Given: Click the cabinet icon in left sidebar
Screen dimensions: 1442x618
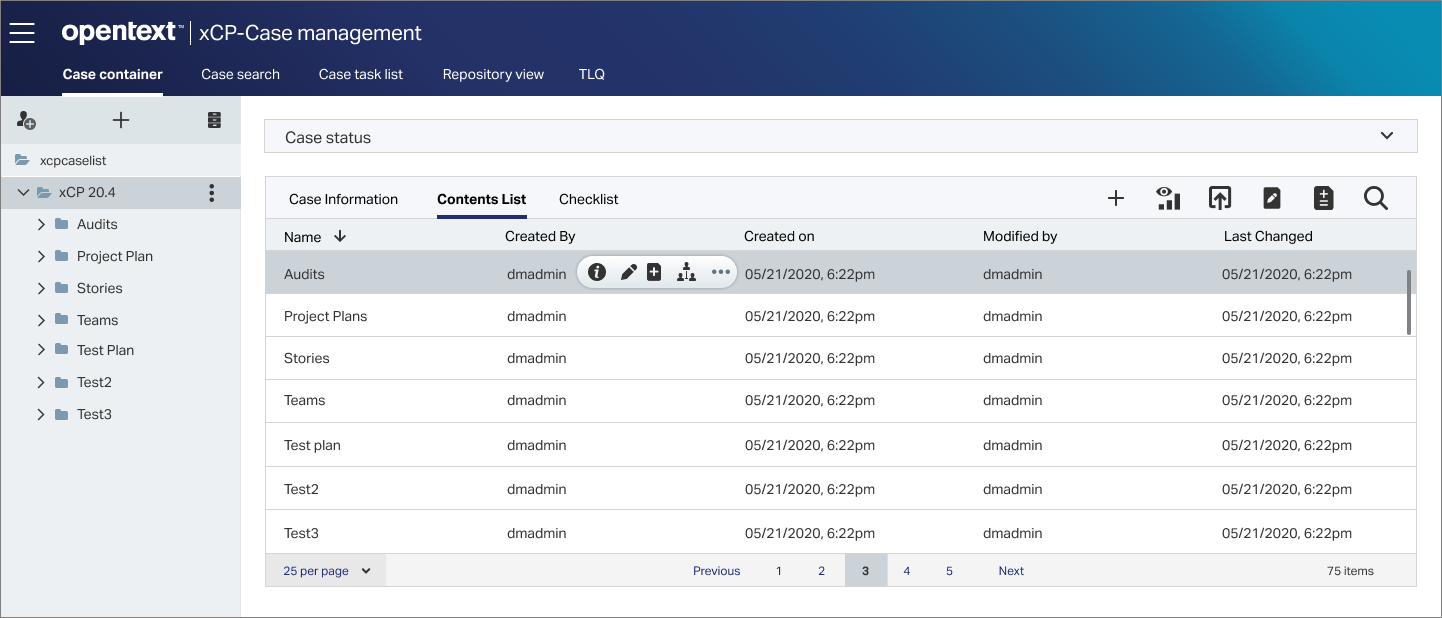Looking at the screenshot, I should [x=214, y=120].
